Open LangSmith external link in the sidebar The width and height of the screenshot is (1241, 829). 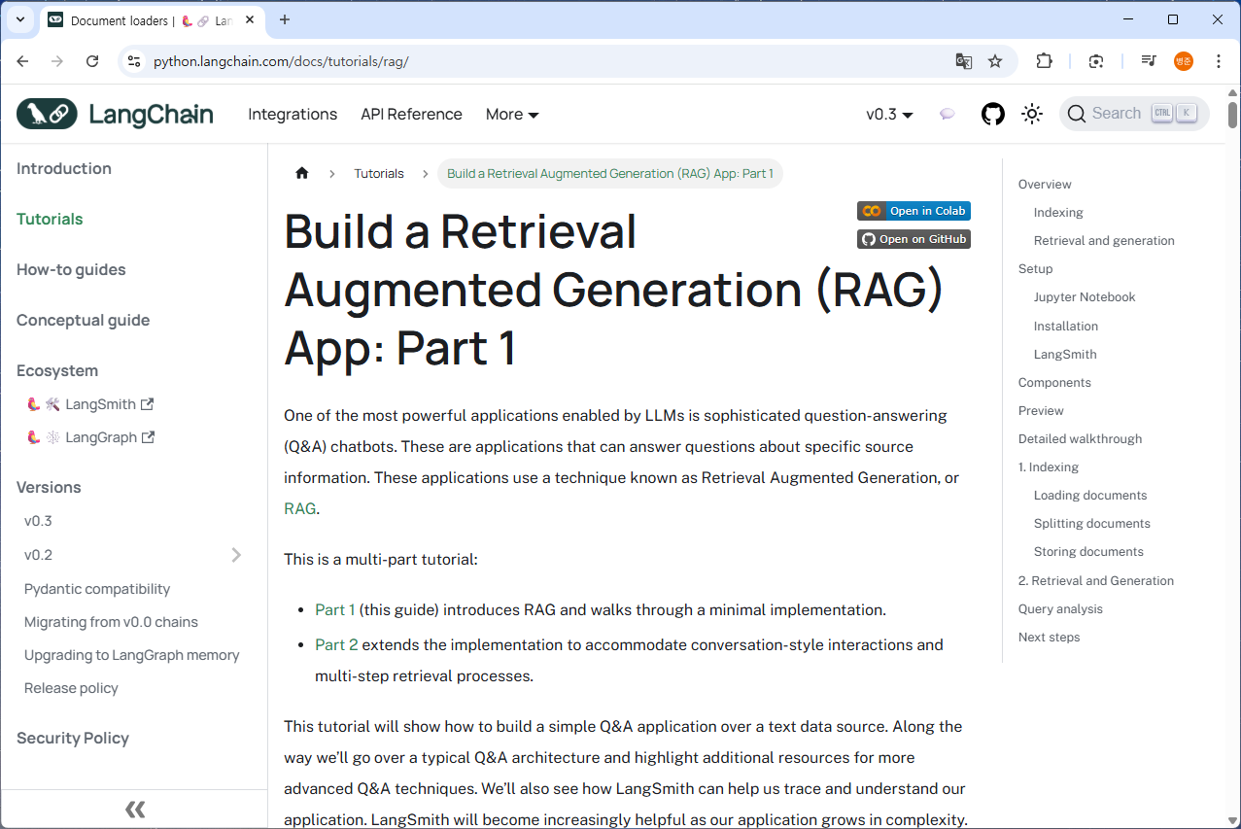click(x=90, y=404)
